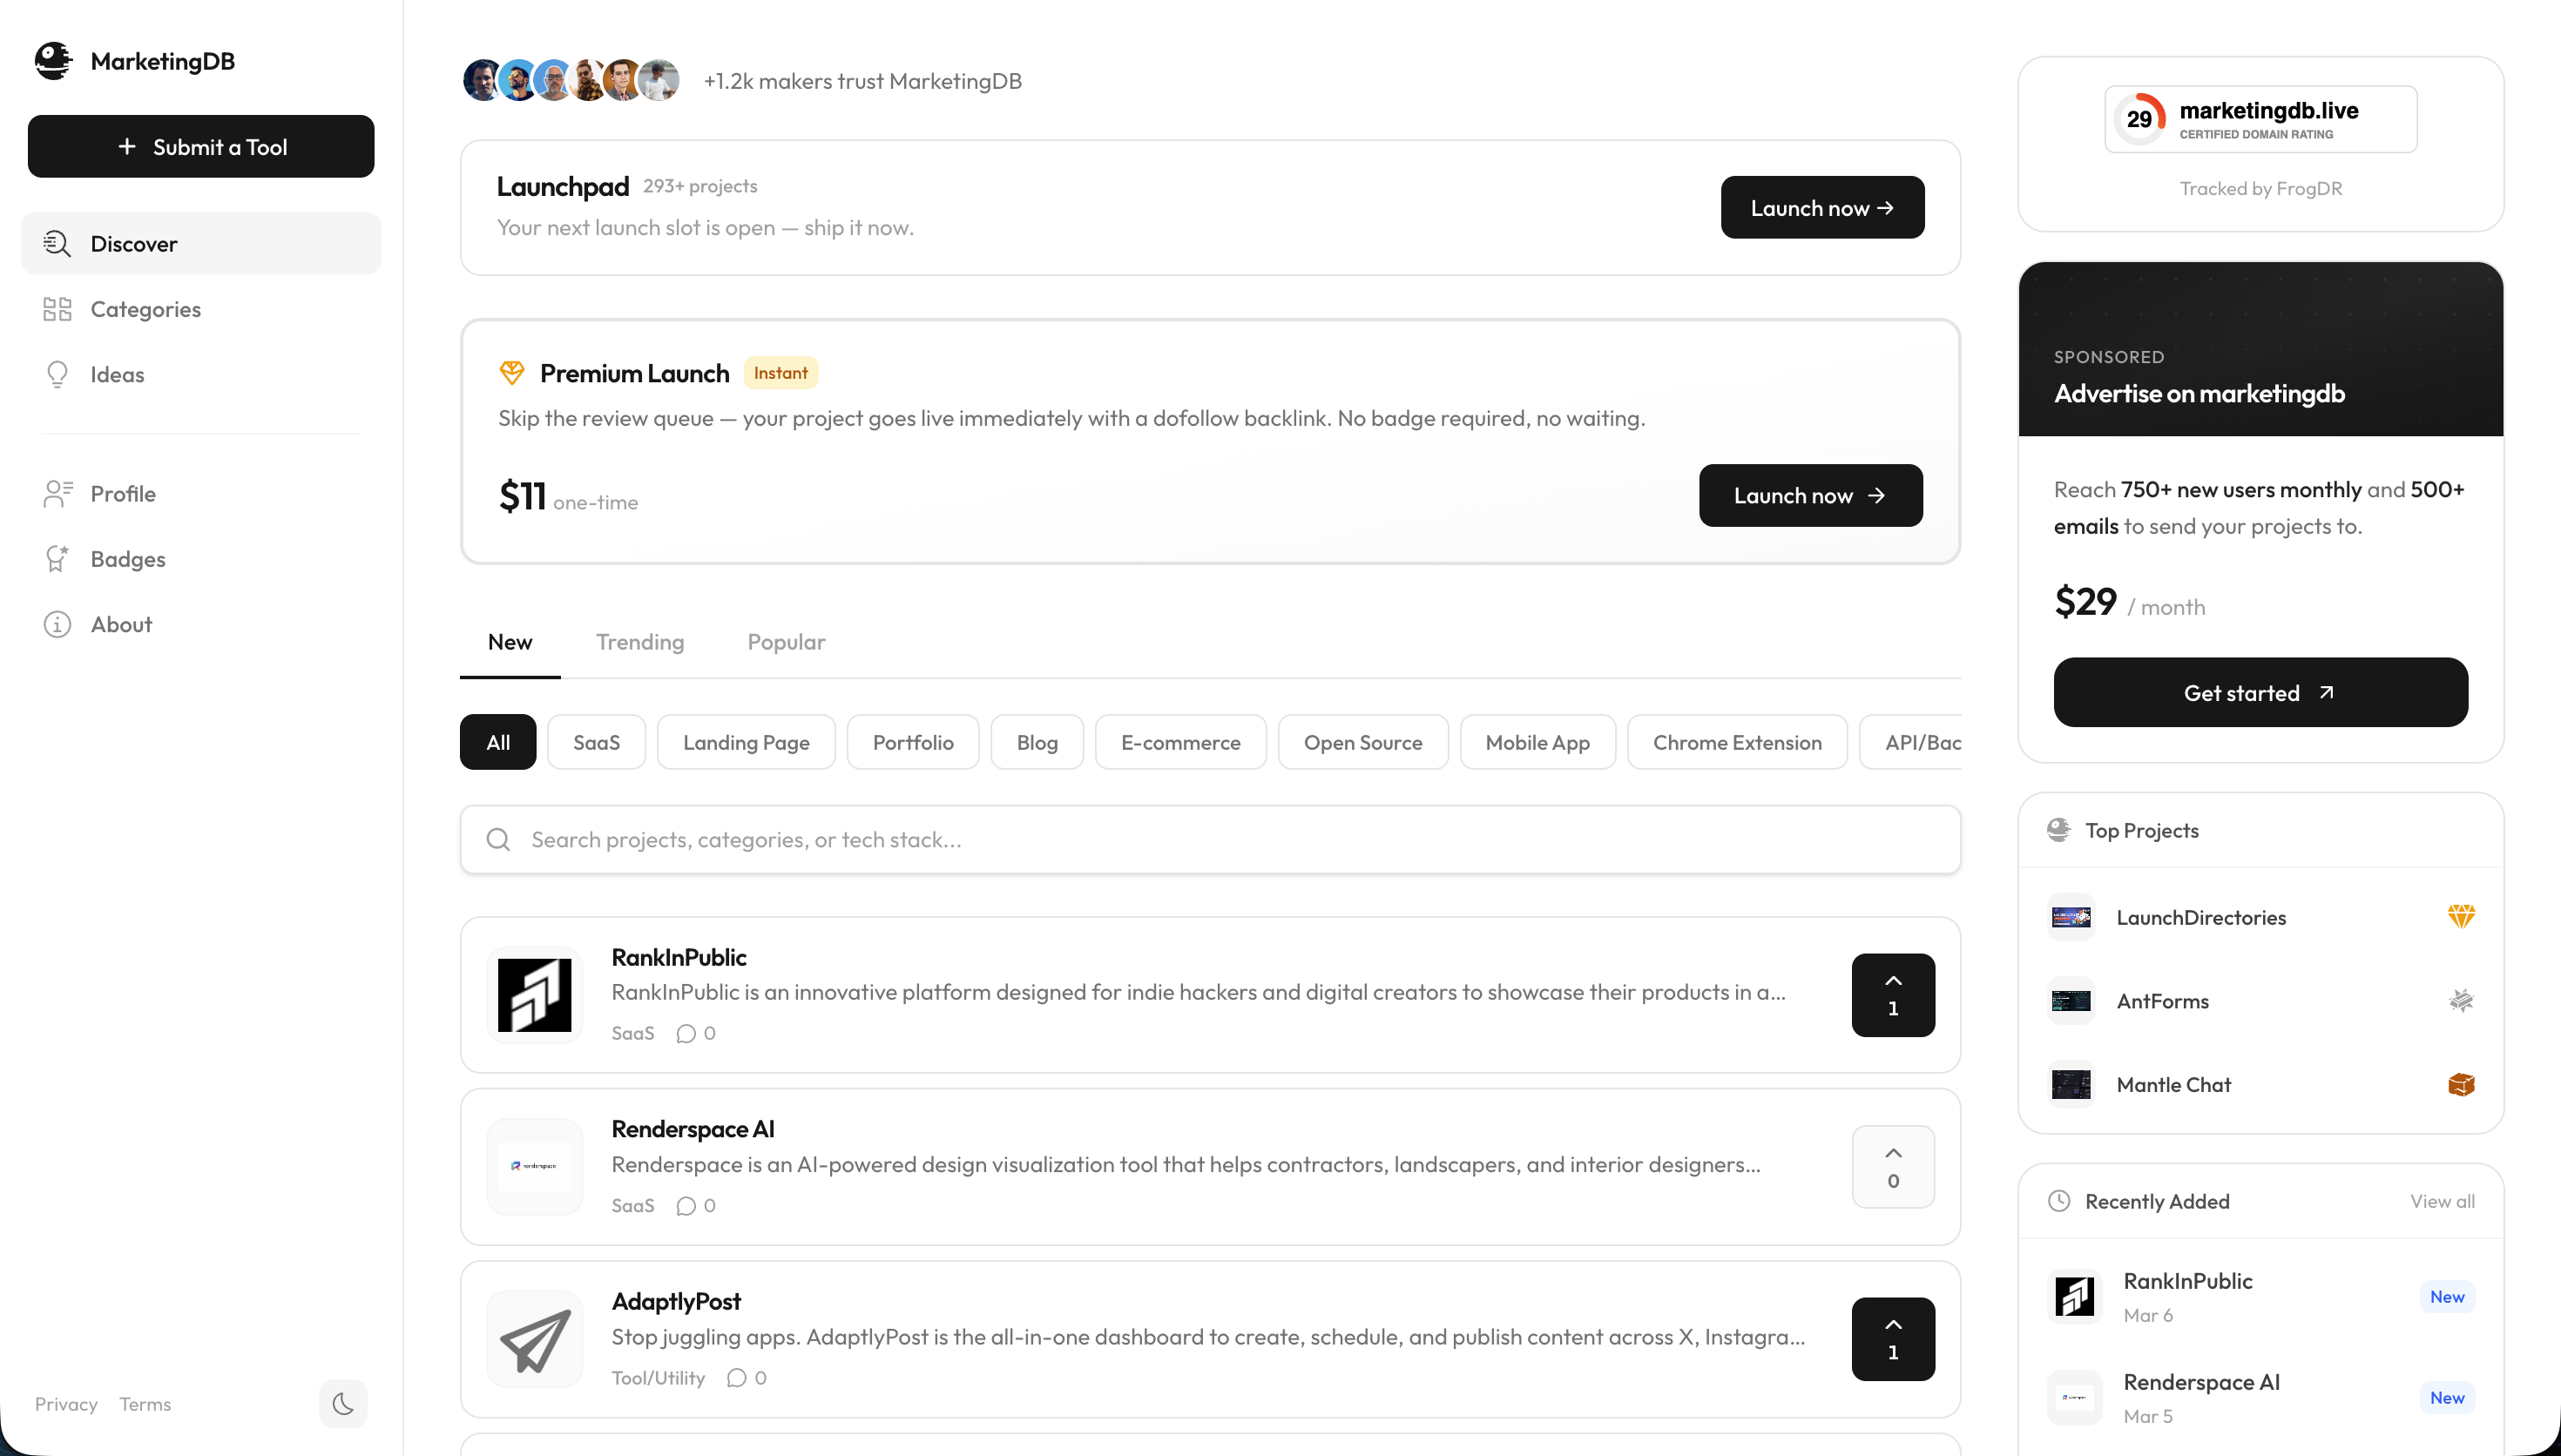Open Profile using the person icon
Image resolution: width=2561 pixels, height=1456 pixels.
pos(57,493)
